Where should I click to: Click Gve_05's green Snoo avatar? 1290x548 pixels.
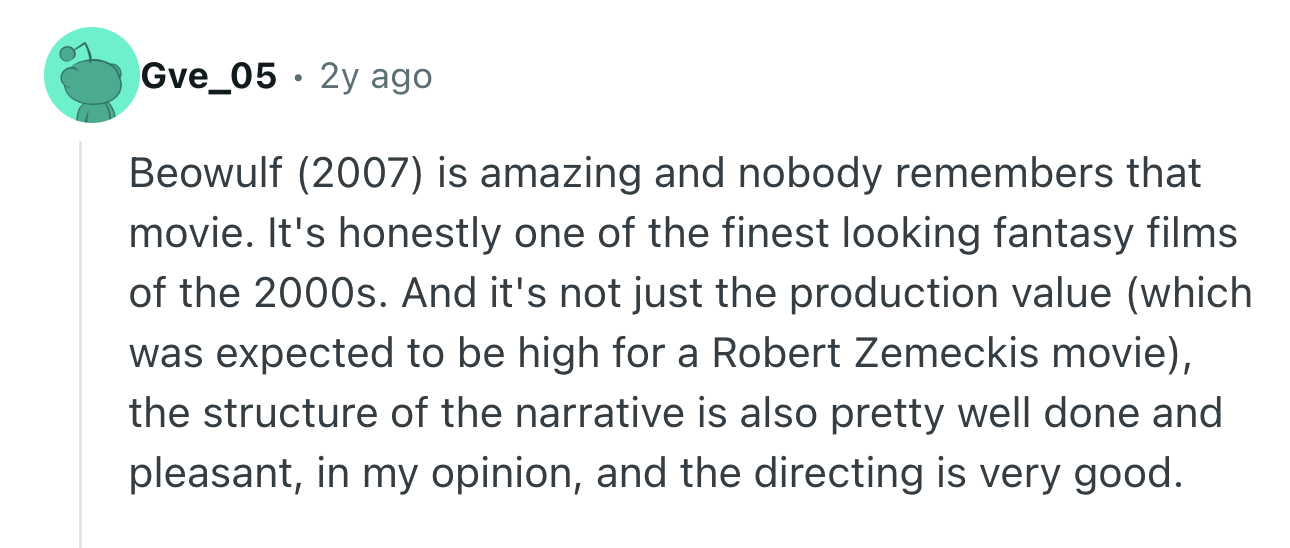(x=90, y=76)
